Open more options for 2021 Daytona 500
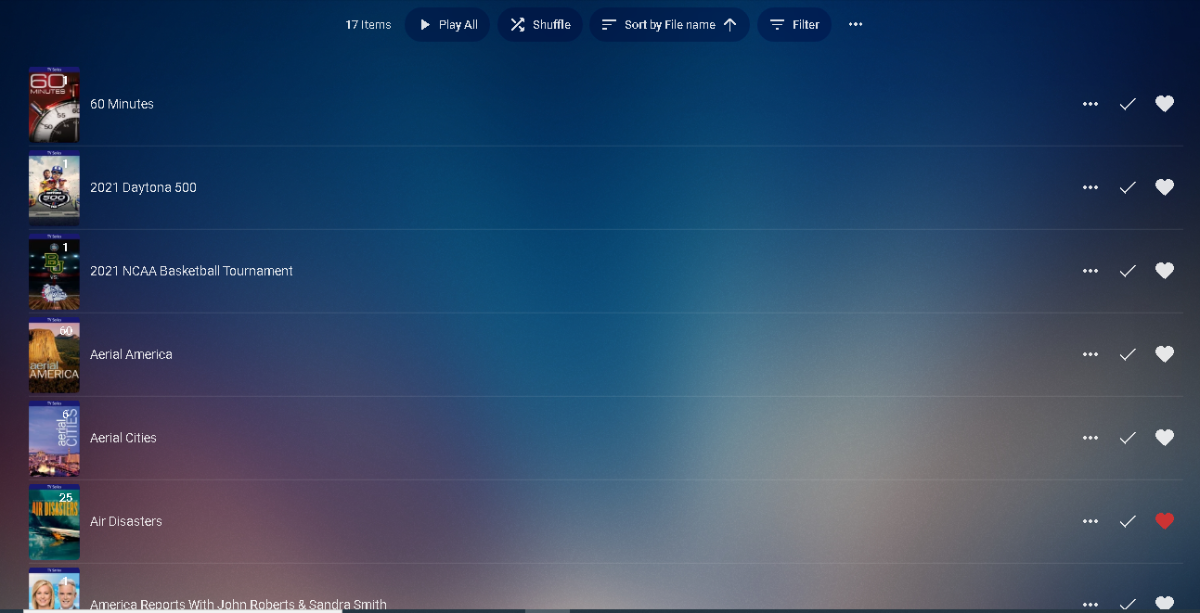The image size is (1200, 613). coord(1090,187)
